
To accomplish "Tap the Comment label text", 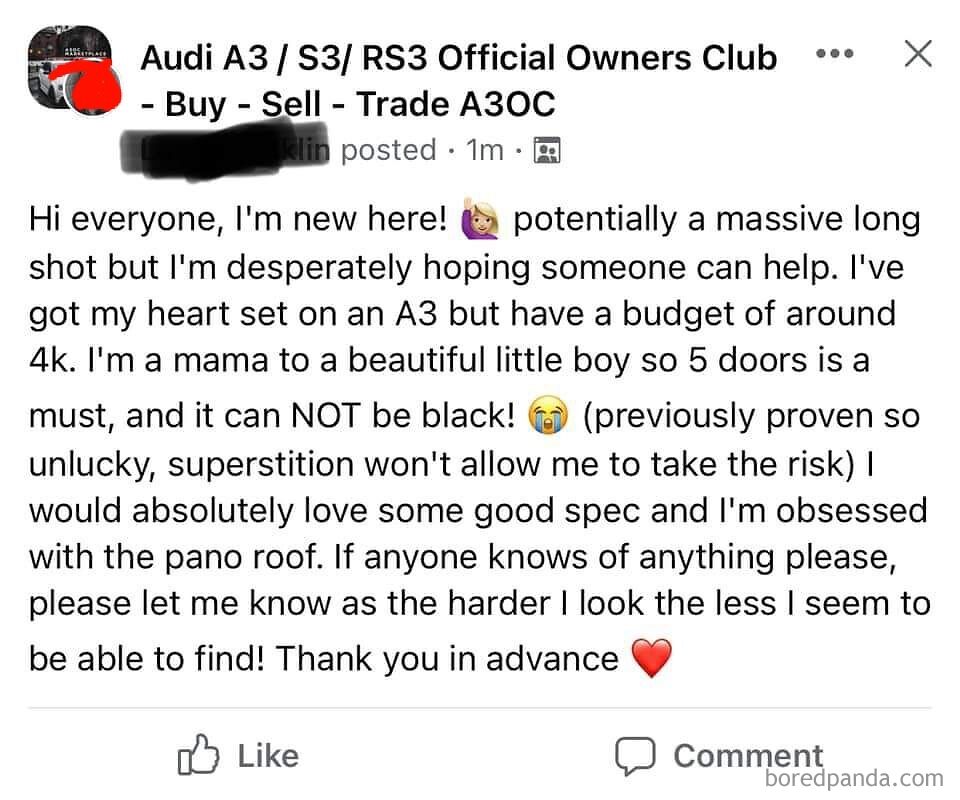I will tap(748, 756).
